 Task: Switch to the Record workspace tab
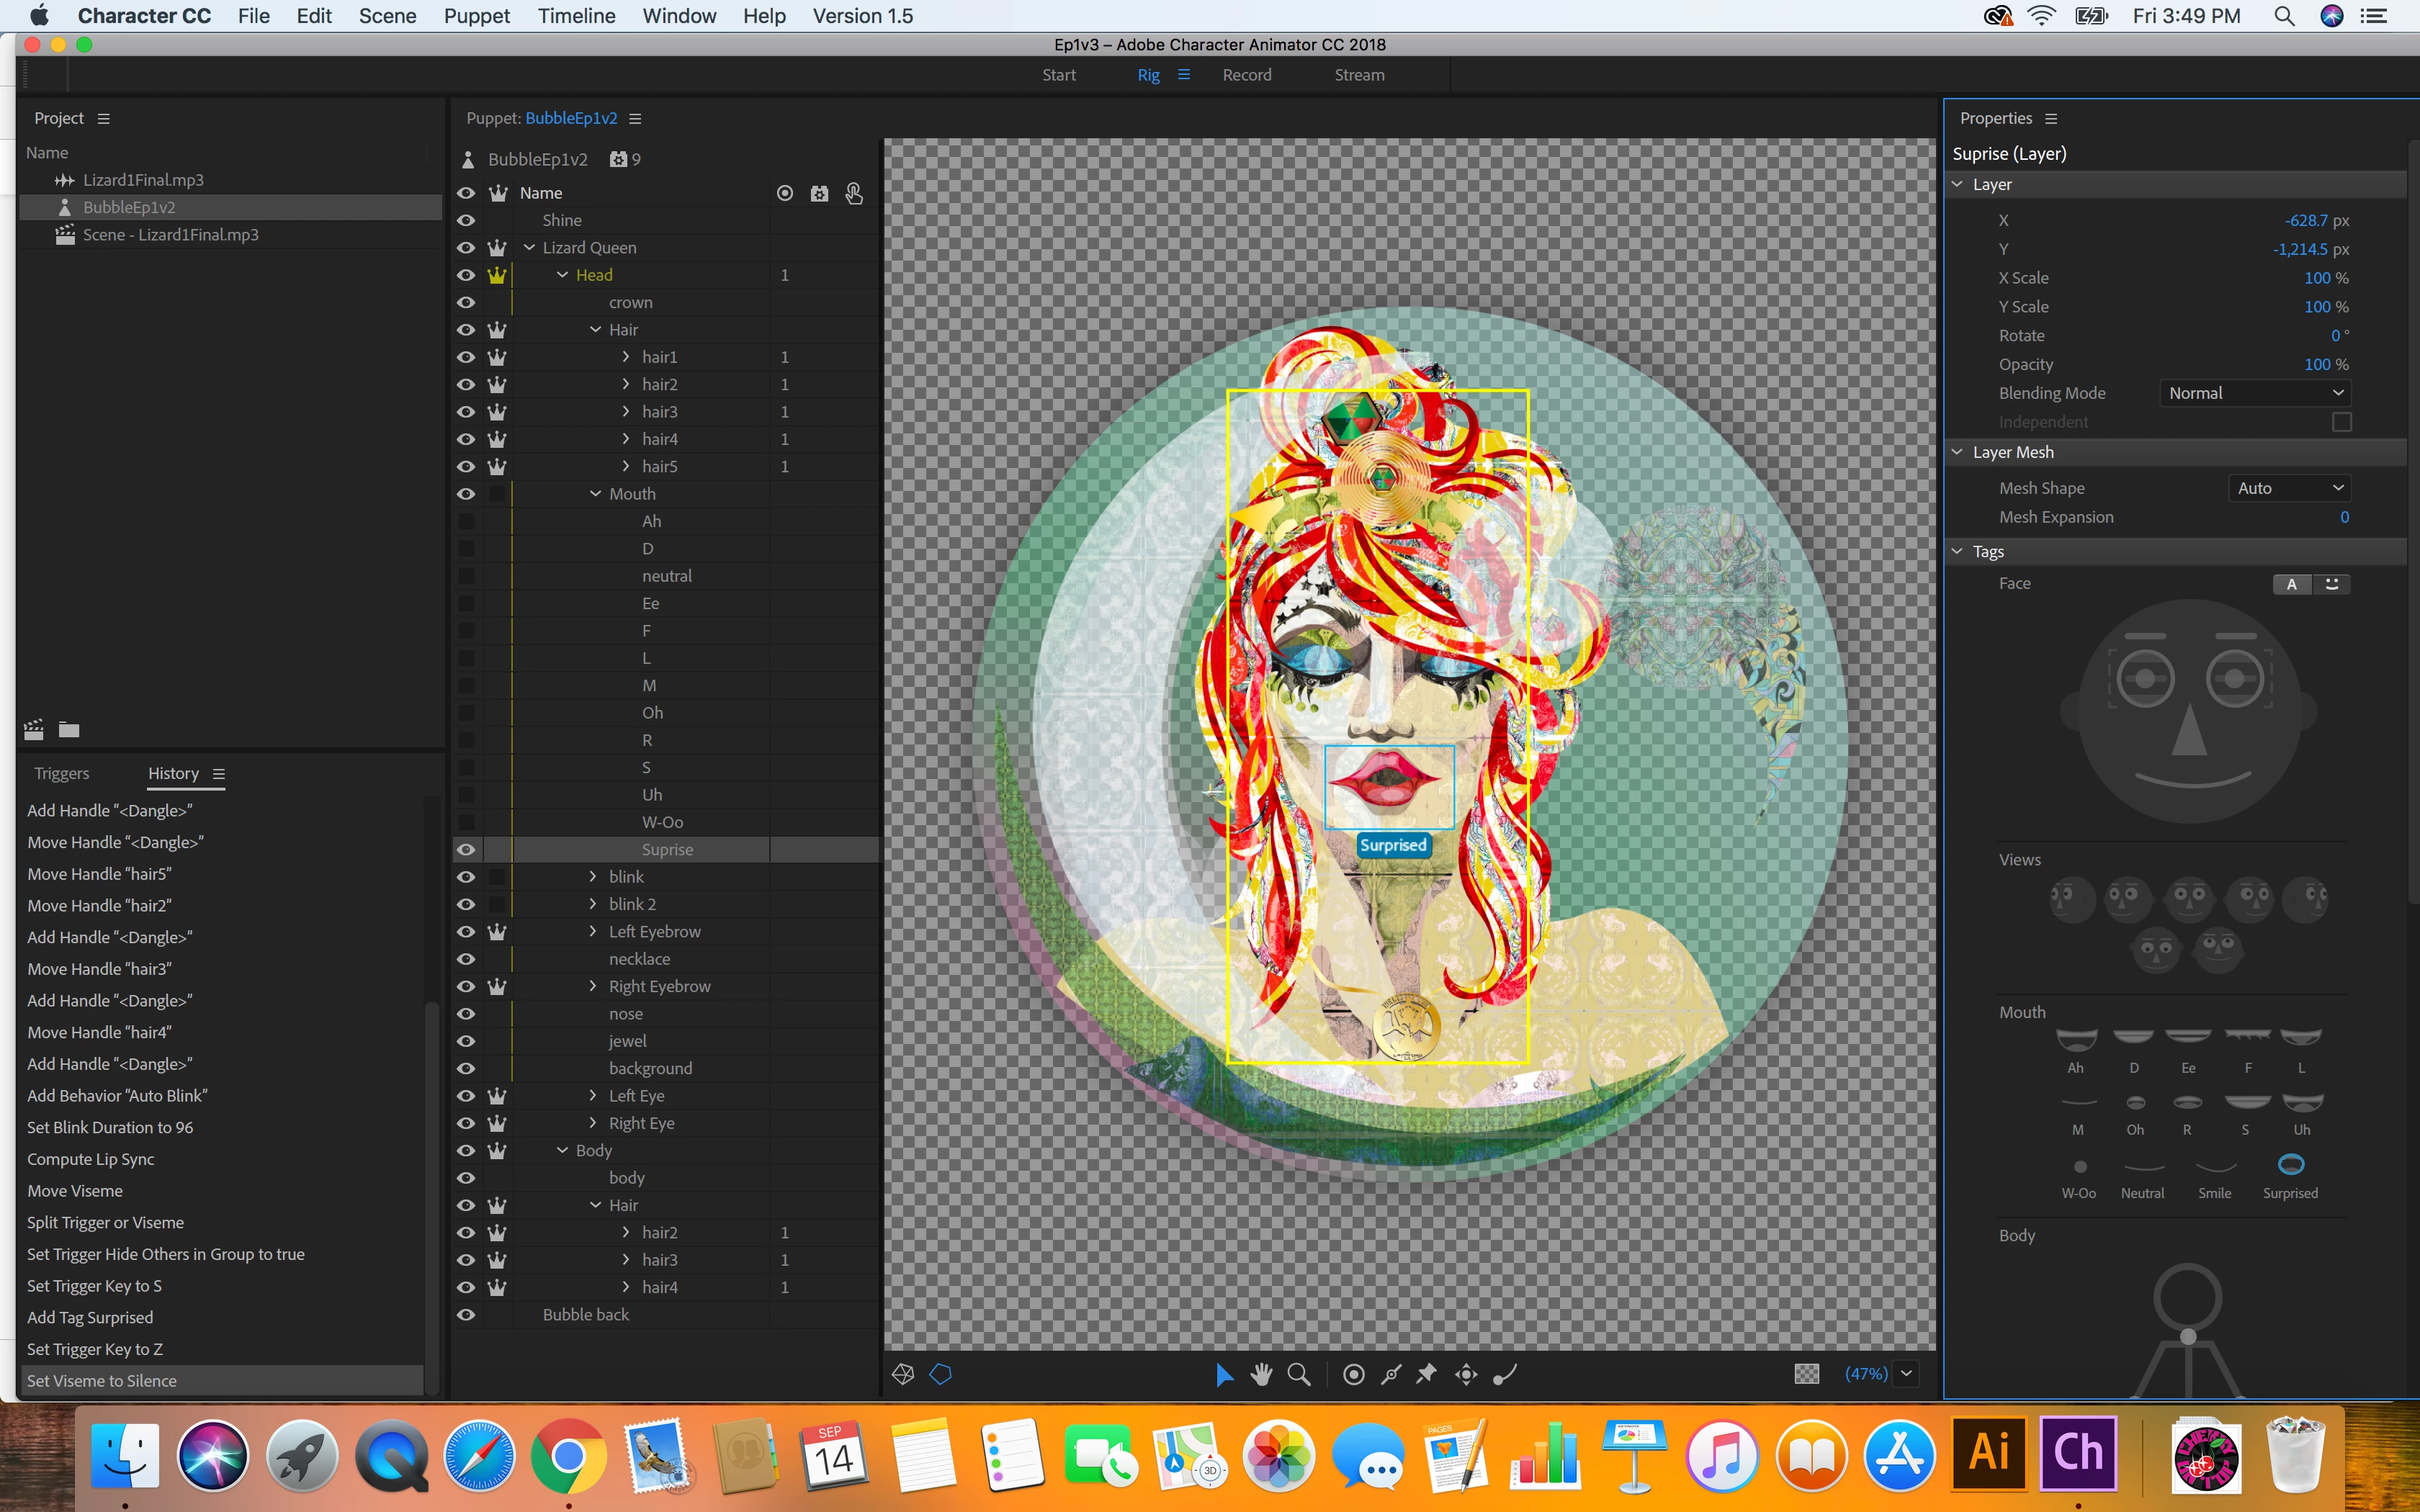pyautogui.click(x=1246, y=75)
